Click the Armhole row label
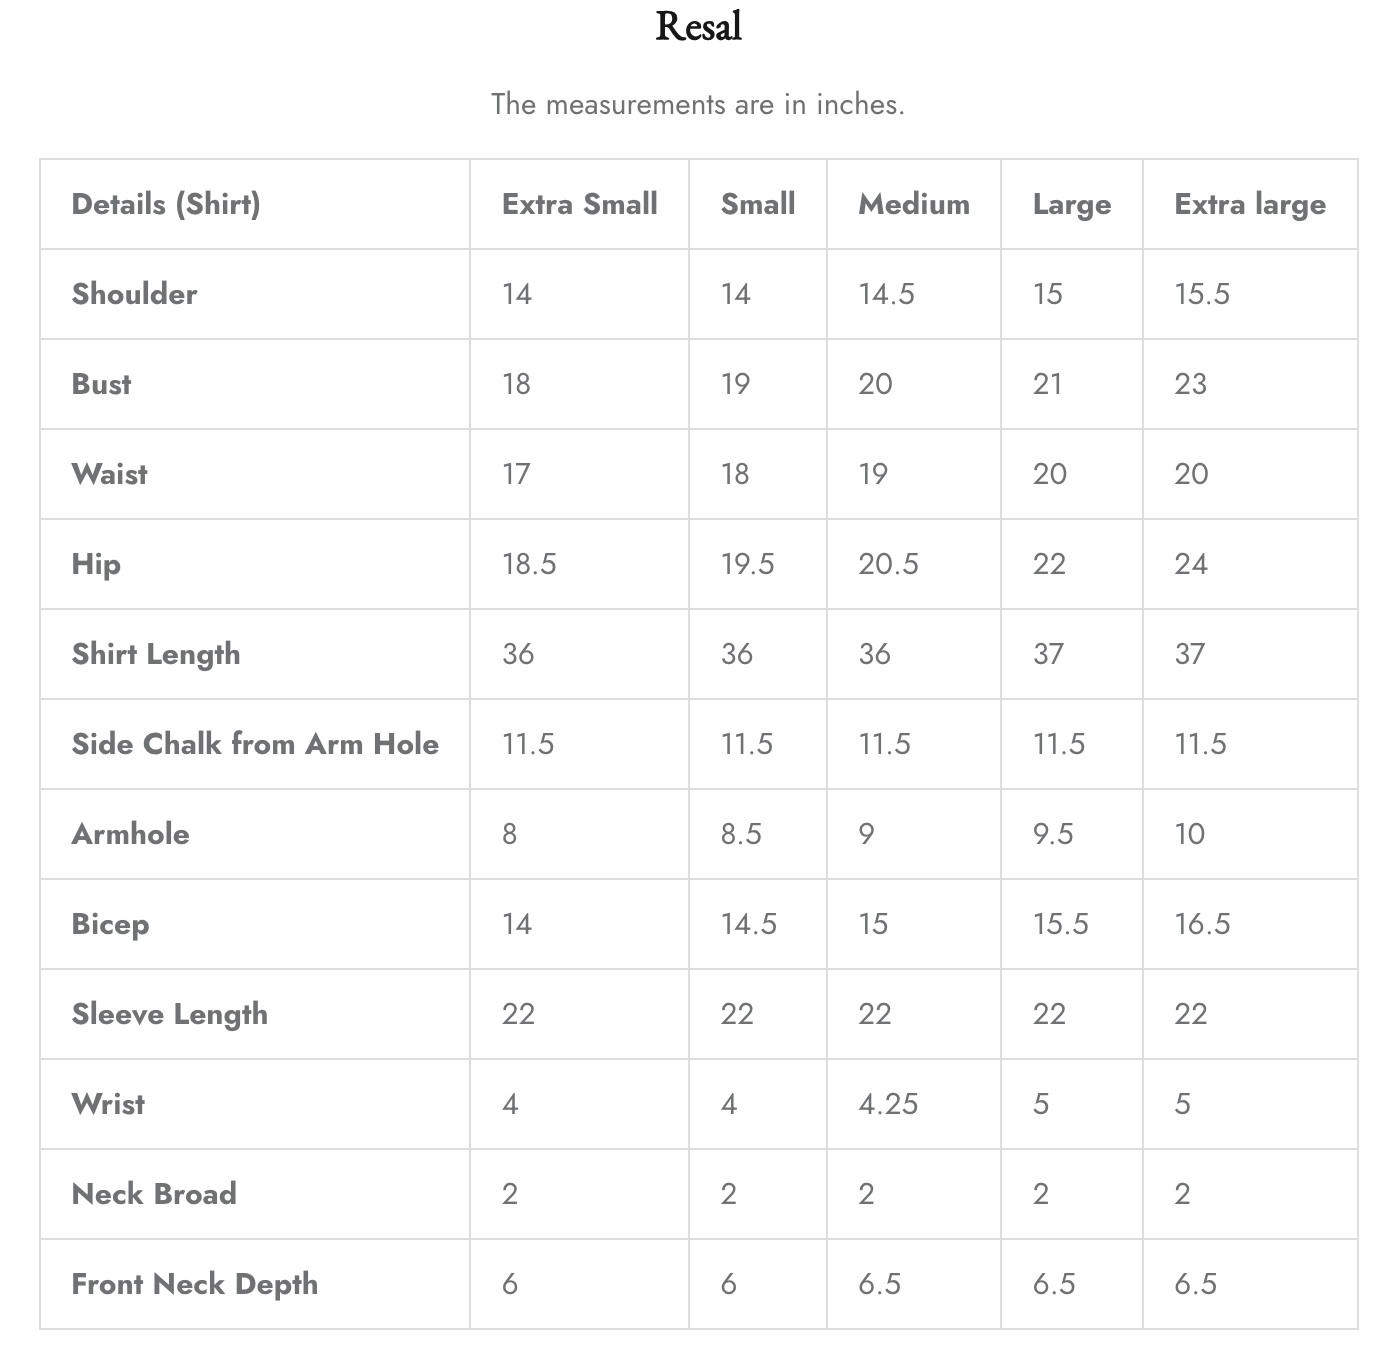The image size is (1392, 1363). pos(130,834)
